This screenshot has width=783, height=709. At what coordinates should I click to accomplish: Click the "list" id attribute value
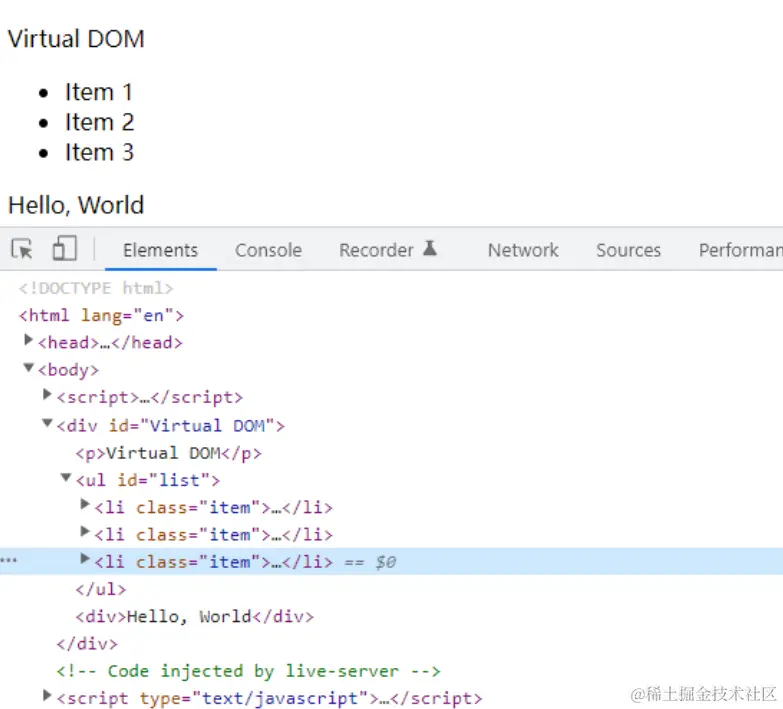pos(179,480)
